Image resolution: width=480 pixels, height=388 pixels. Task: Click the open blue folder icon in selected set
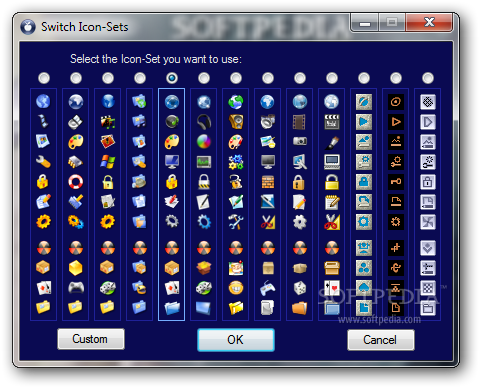point(172,308)
